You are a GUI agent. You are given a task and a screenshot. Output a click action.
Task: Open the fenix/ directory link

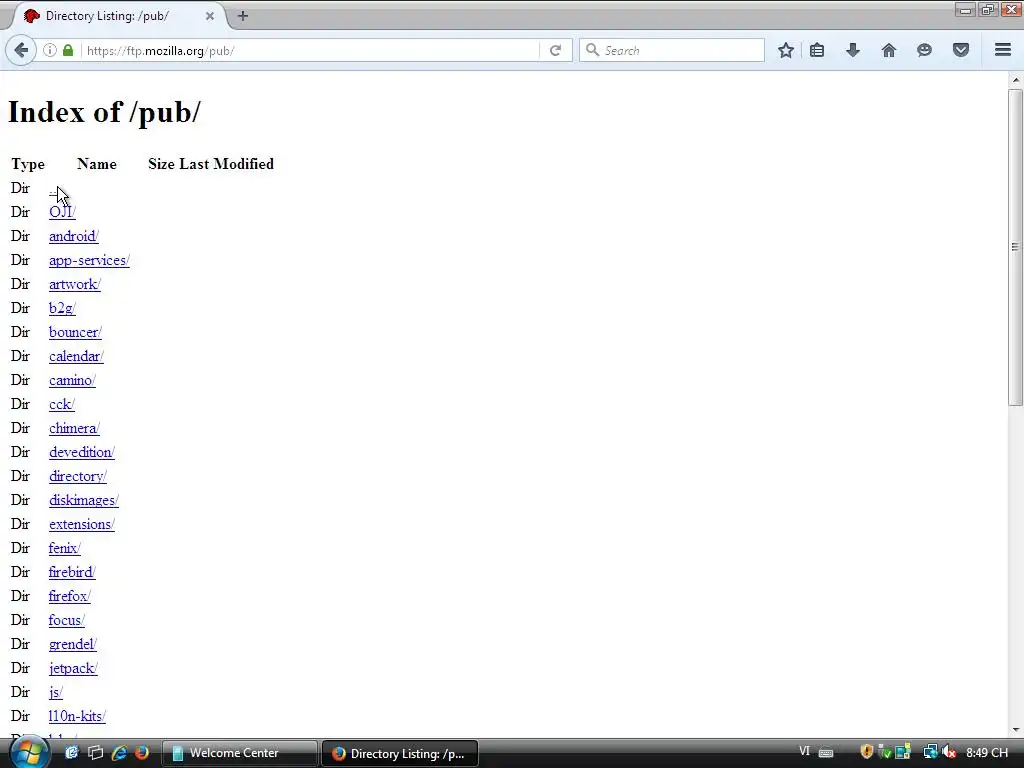[x=65, y=549]
